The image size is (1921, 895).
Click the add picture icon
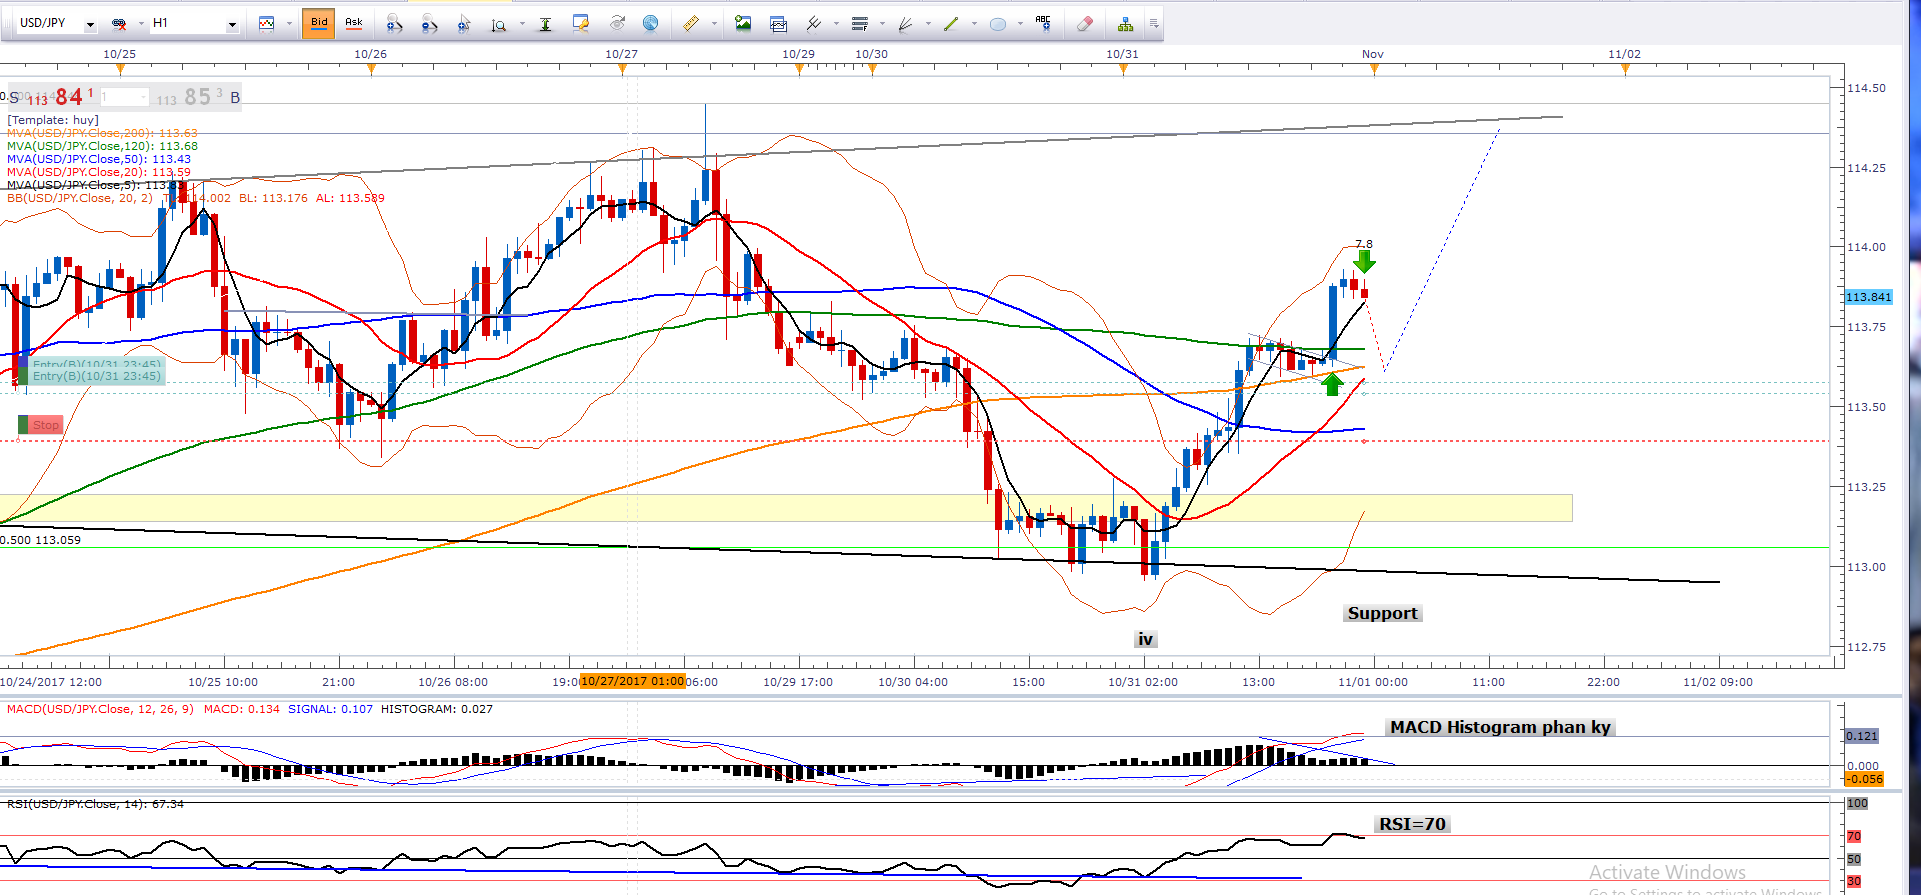pos(743,23)
